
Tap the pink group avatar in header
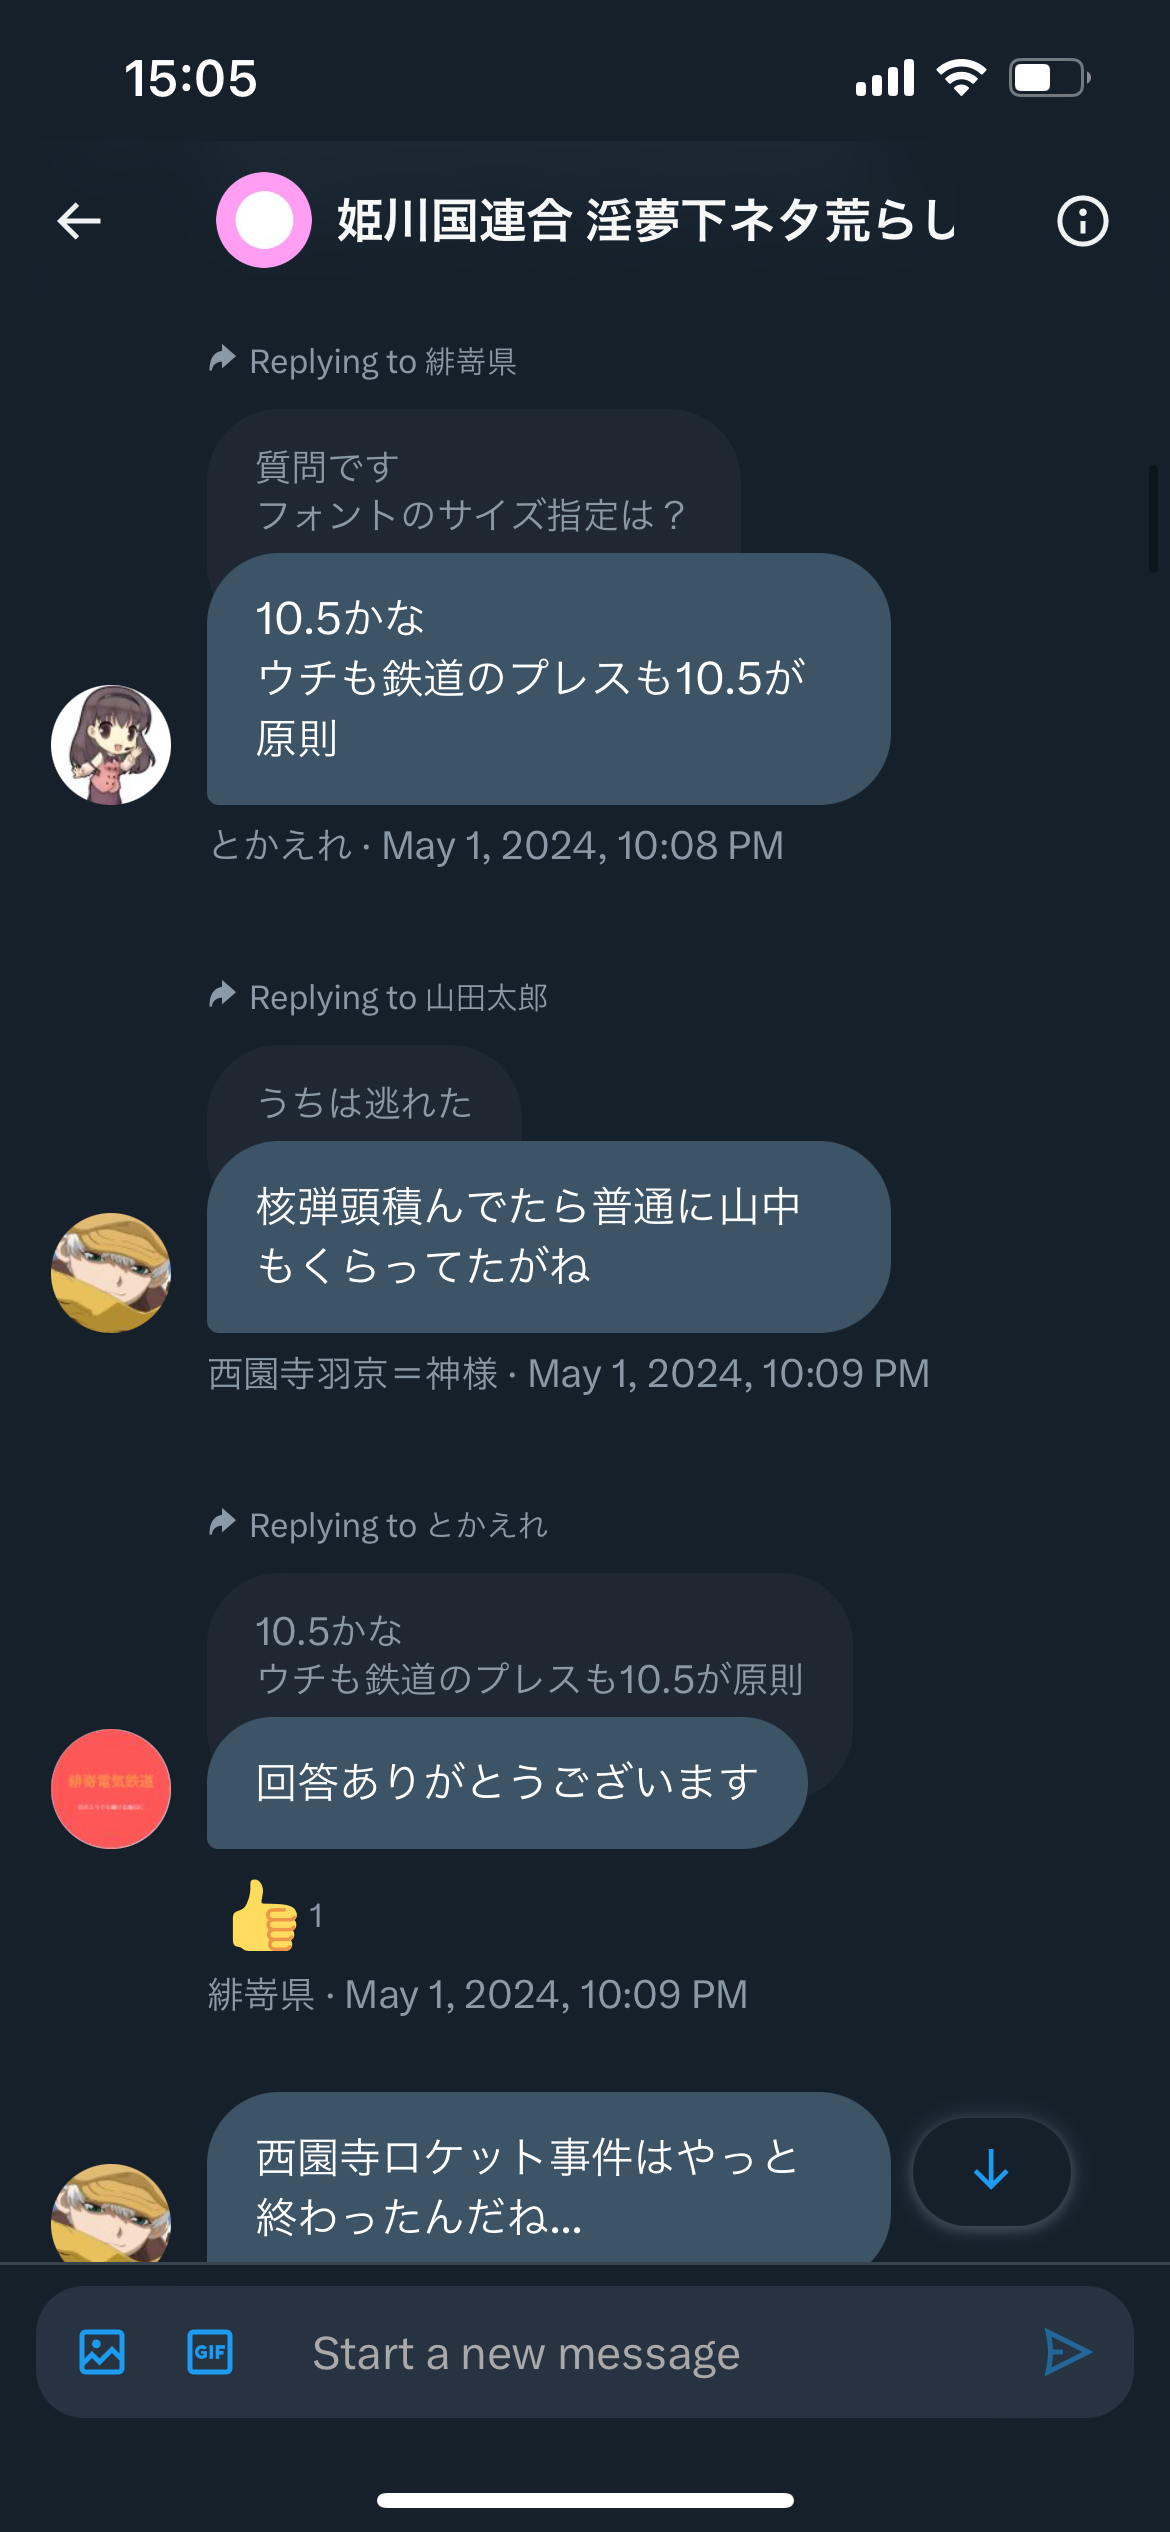[x=264, y=220]
